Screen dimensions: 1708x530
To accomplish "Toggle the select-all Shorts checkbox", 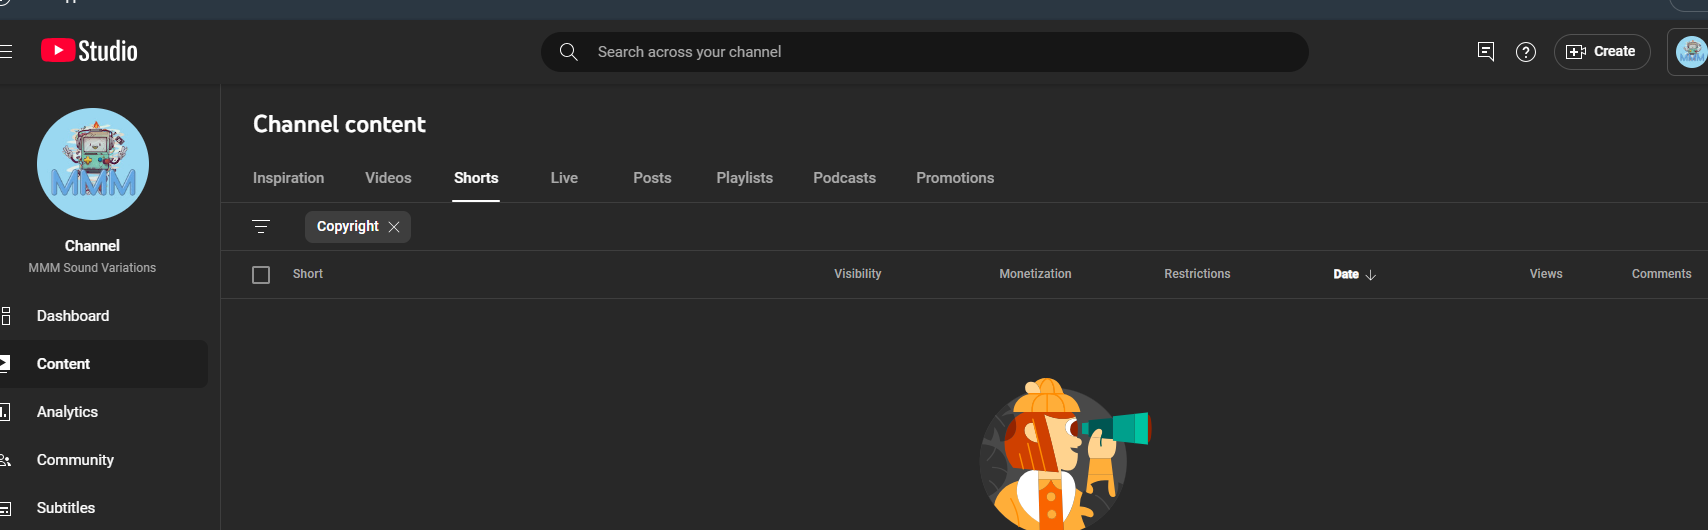I will (x=261, y=275).
